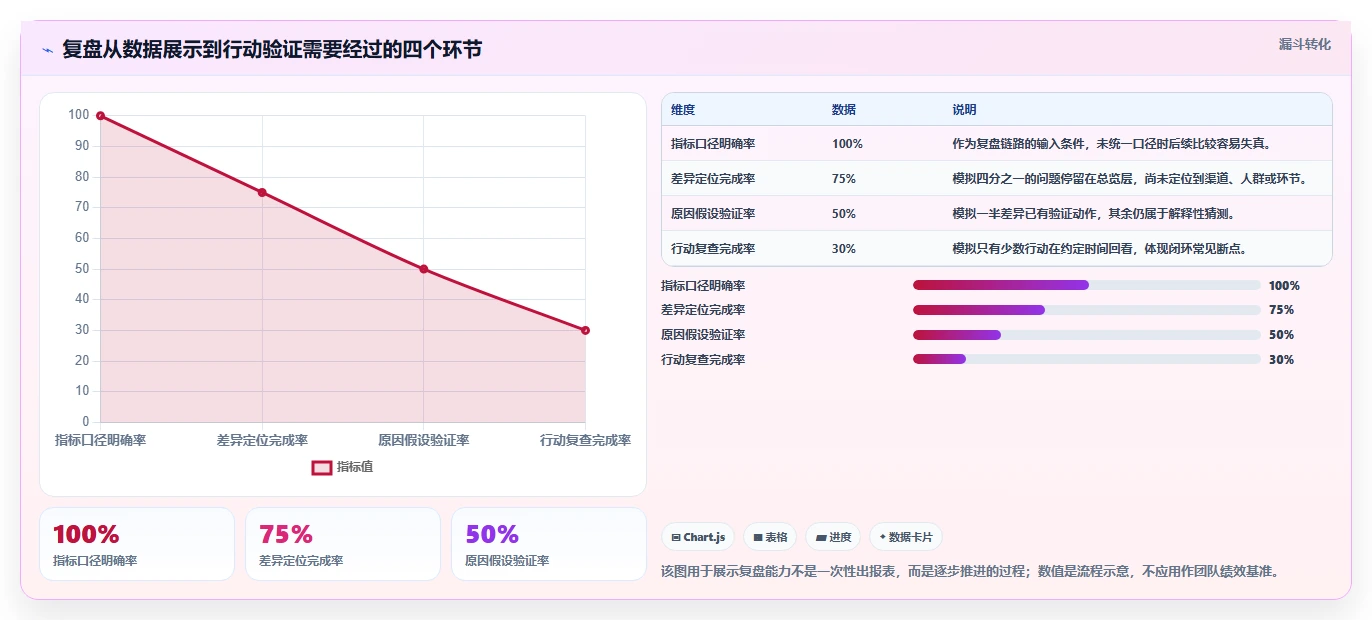Click the chart point at 行动复查完成率 30
Image resolution: width=1372 pixels, height=620 pixels.
click(x=585, y=330)
